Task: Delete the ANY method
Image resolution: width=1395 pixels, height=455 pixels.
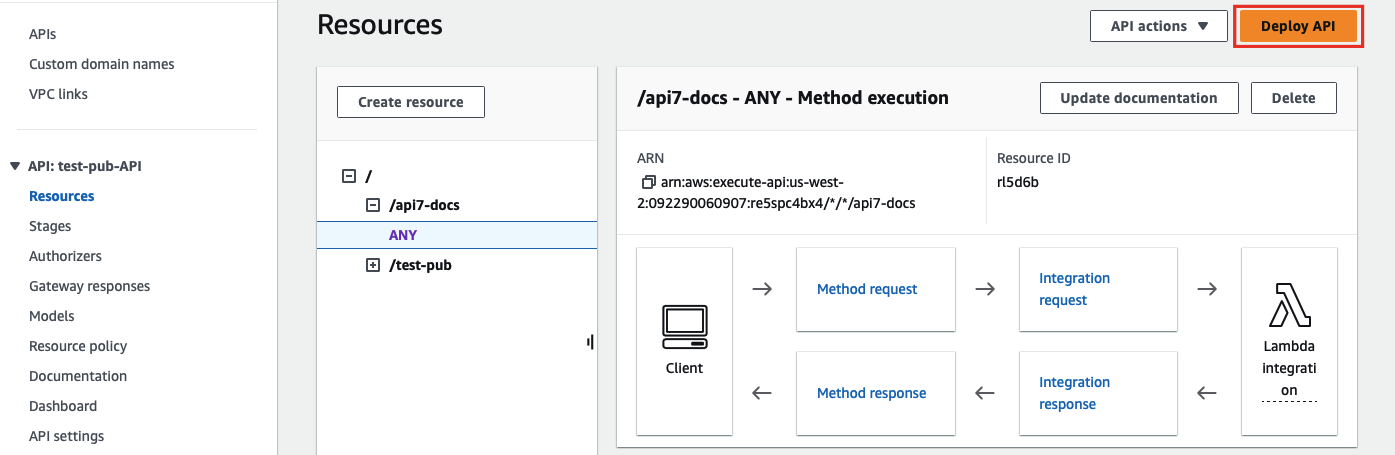Action: point(1294,98)
